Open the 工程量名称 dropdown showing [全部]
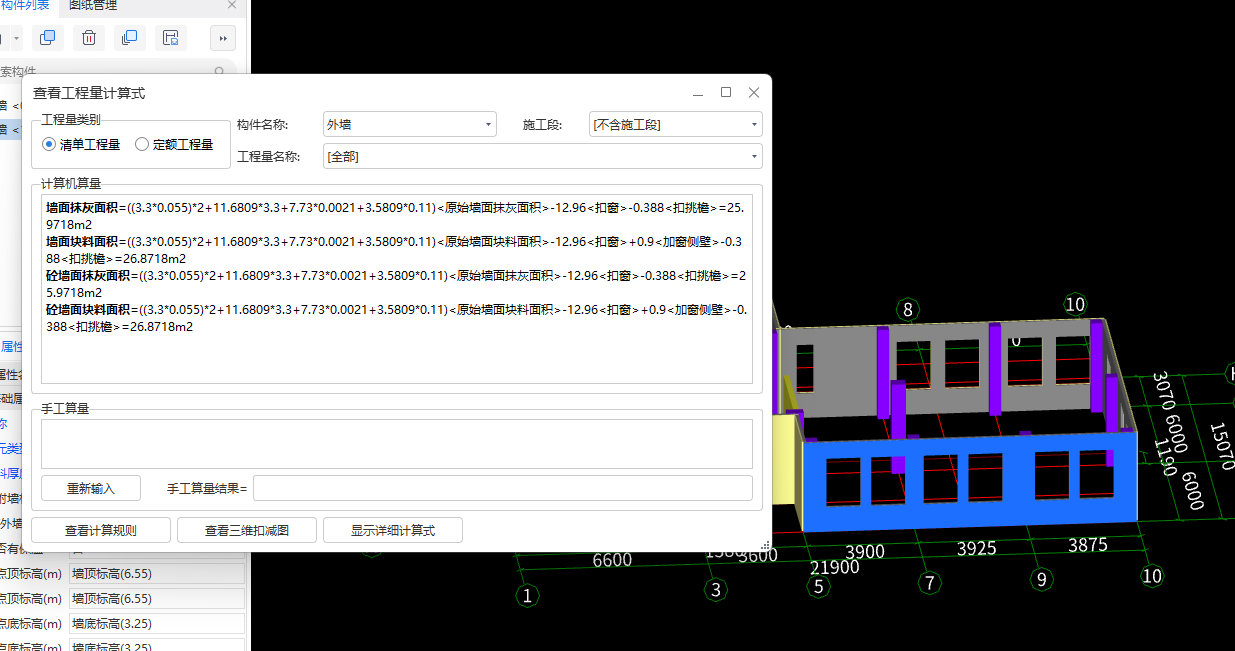The width and height of the screenshot is (1235, 651). click(542, 156)
